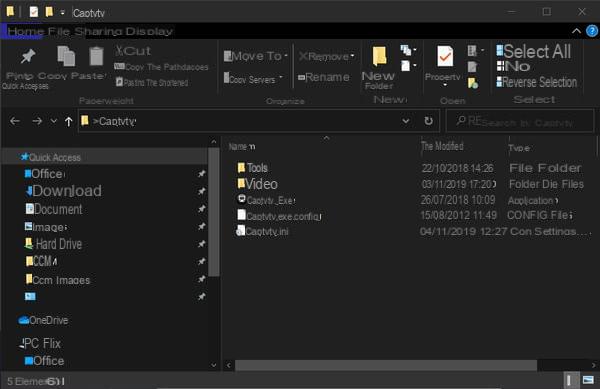The width and height of the screenshot is (600, 389).
Task: Sort by the Modified column header
Action: [x=442, y=146]
